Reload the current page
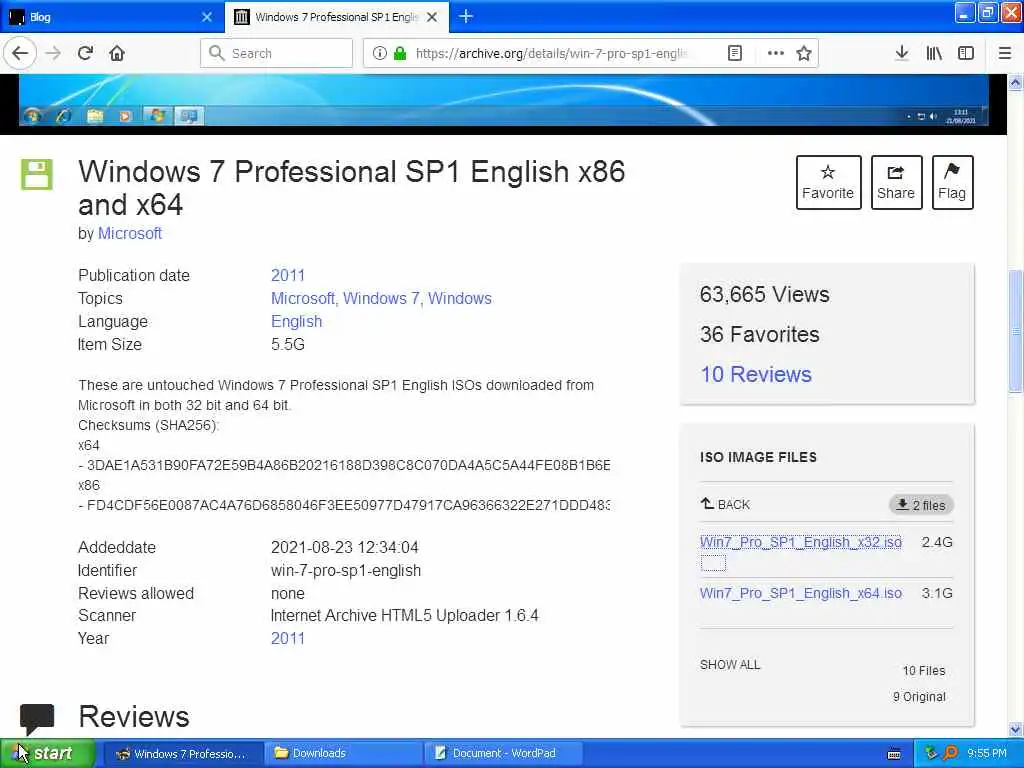This screenshot has width=1024, height=768. (x=85, y=53)
